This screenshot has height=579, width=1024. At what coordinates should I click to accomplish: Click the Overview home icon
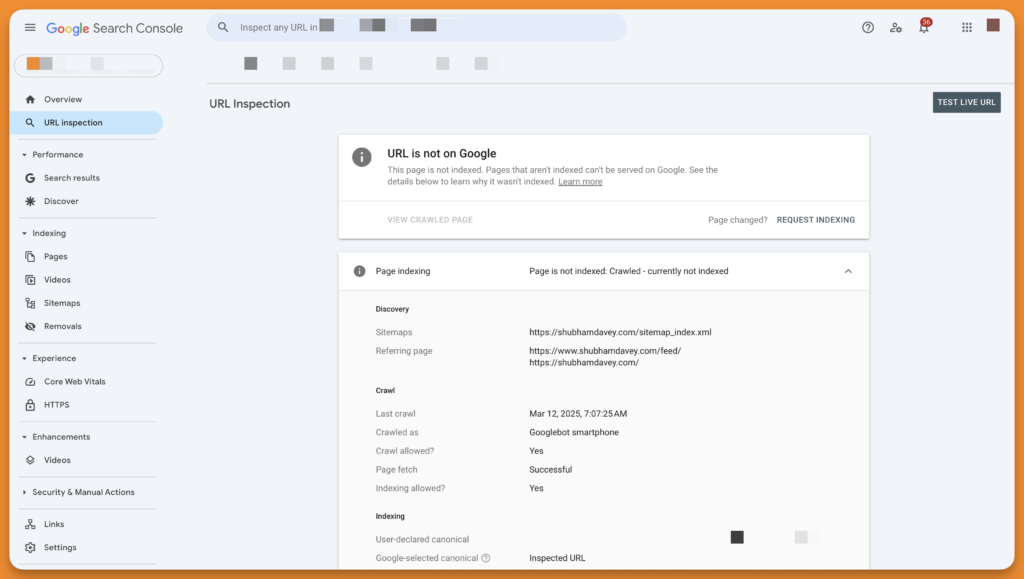[x=30, y=99]
